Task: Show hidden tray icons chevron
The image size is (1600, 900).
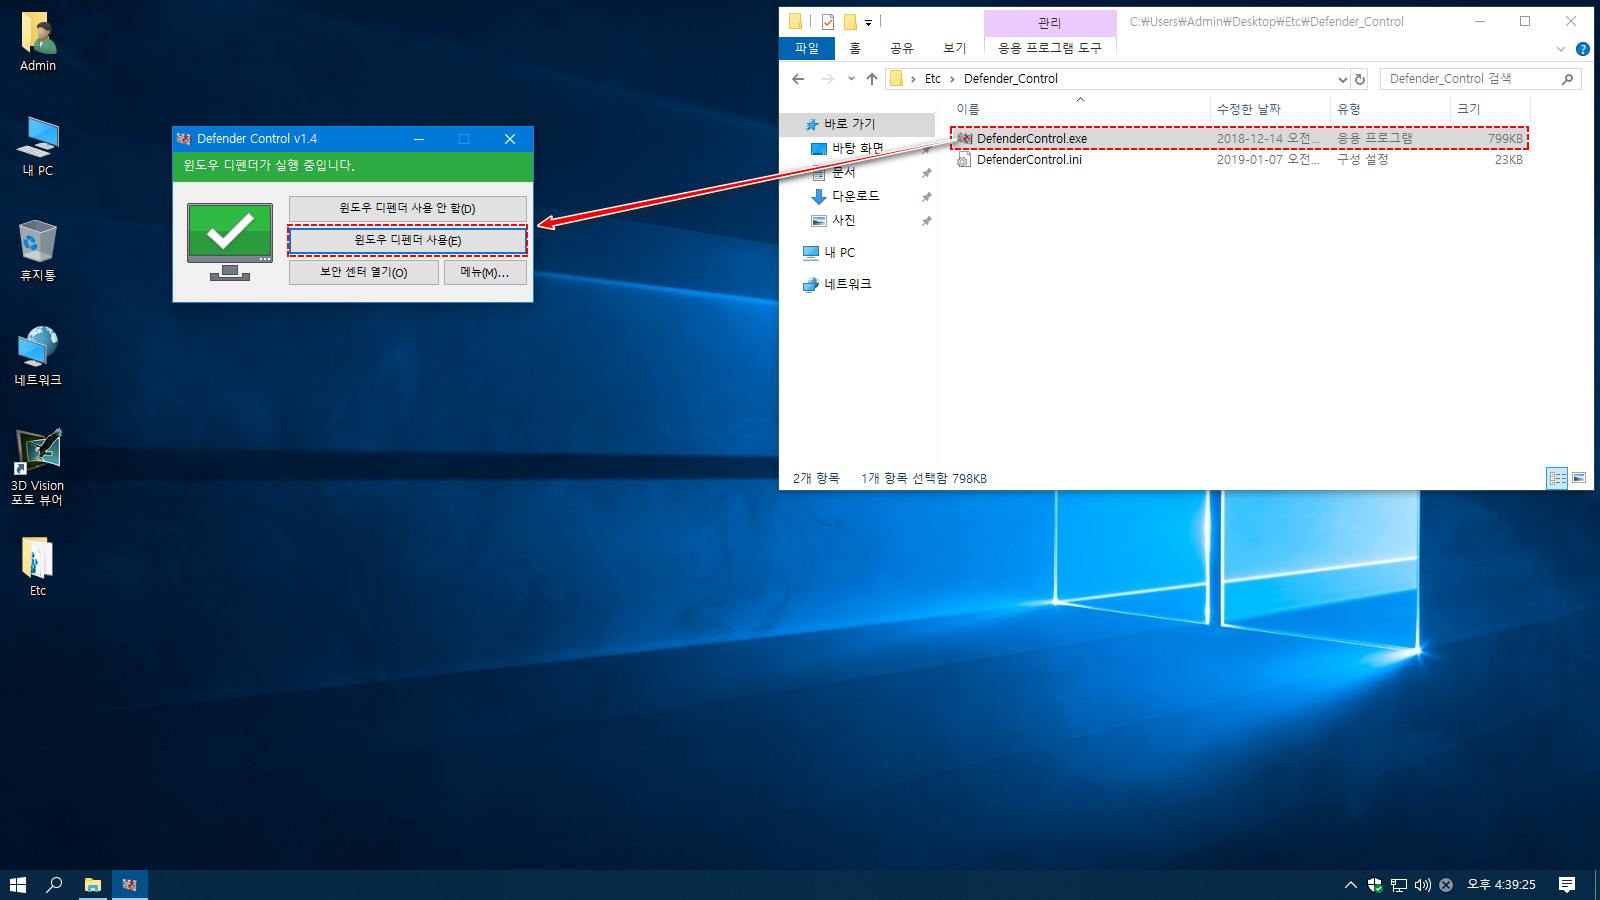Action: [1351, 885]
